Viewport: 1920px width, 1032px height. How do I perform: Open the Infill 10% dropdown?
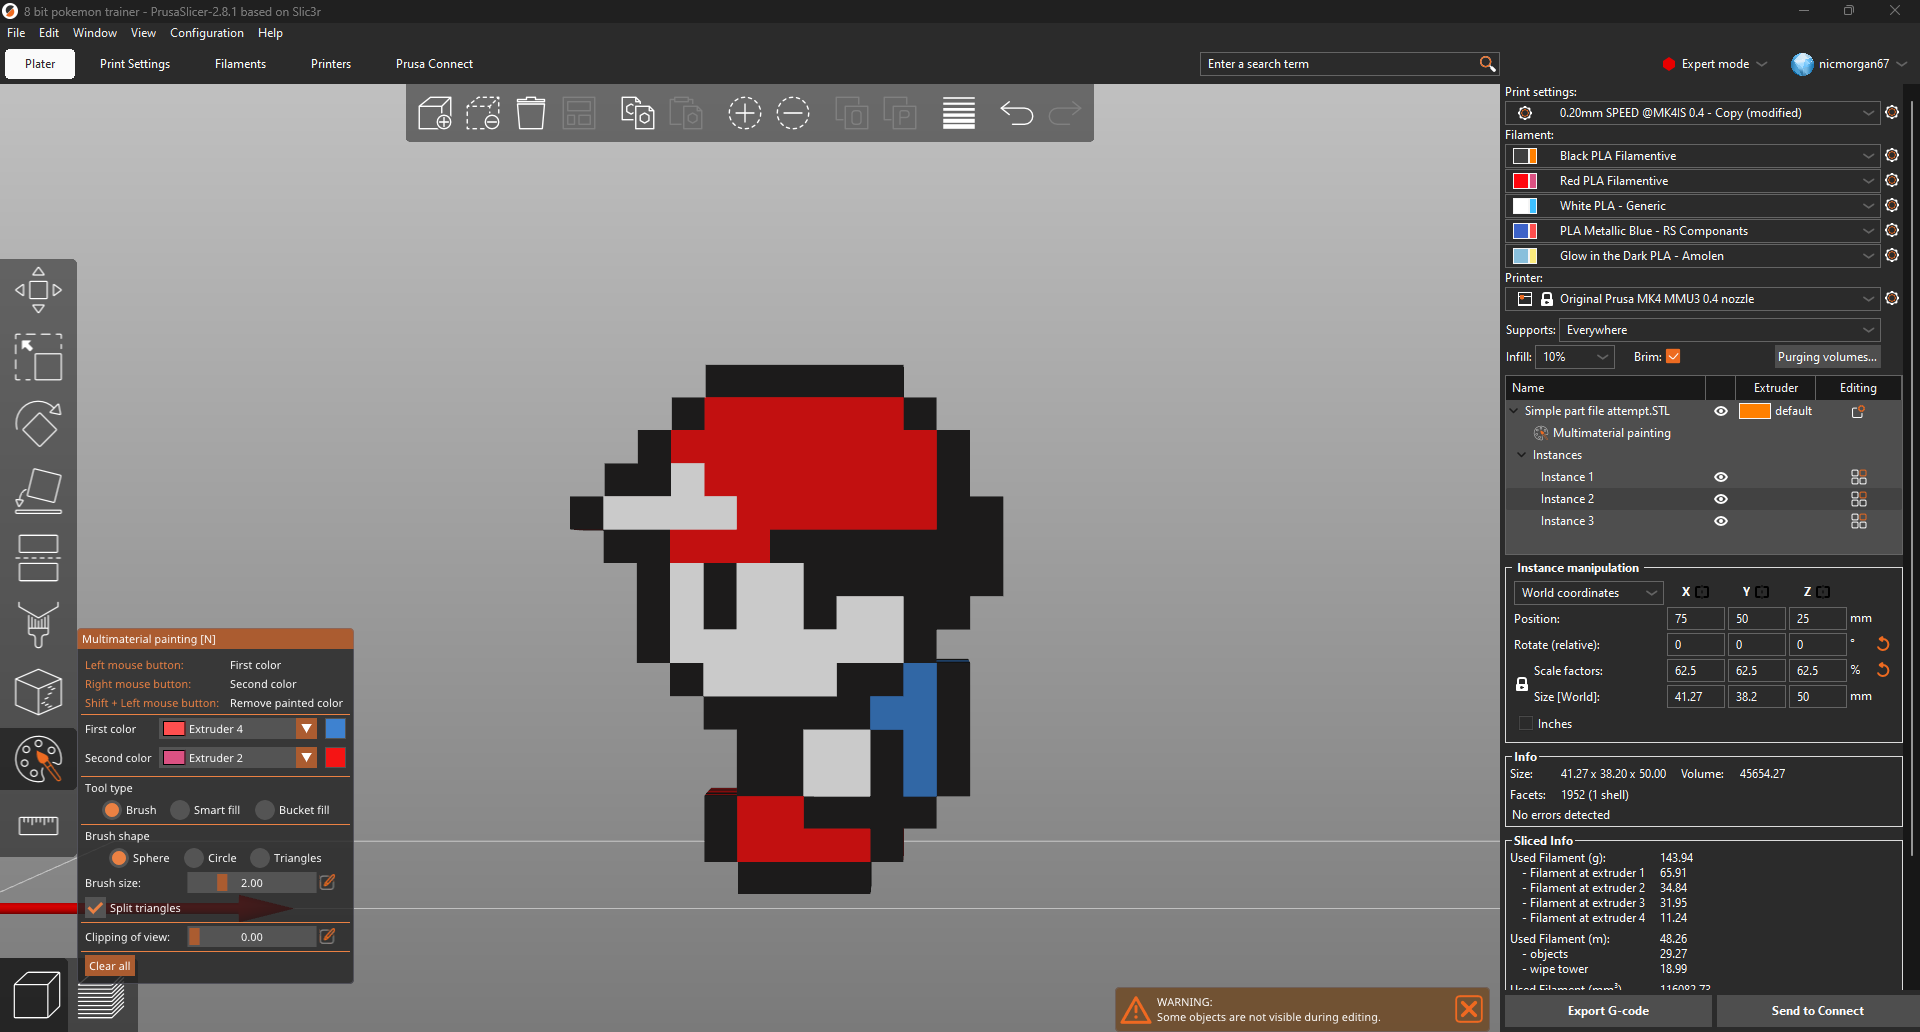[x=1575, y=357]
